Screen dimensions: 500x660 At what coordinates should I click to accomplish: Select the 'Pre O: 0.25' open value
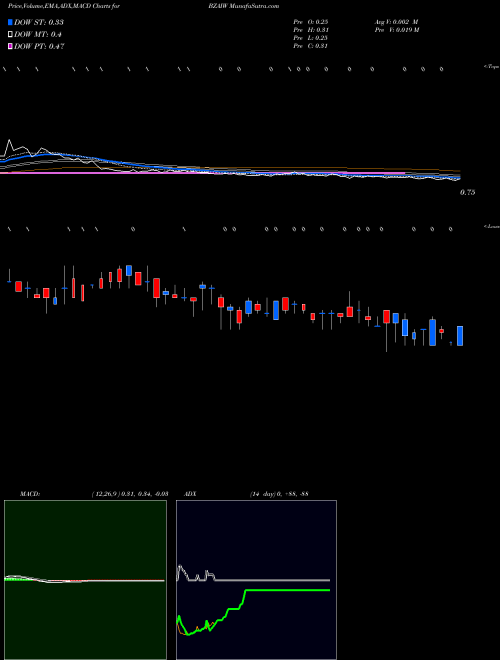[x=311, y=22]
